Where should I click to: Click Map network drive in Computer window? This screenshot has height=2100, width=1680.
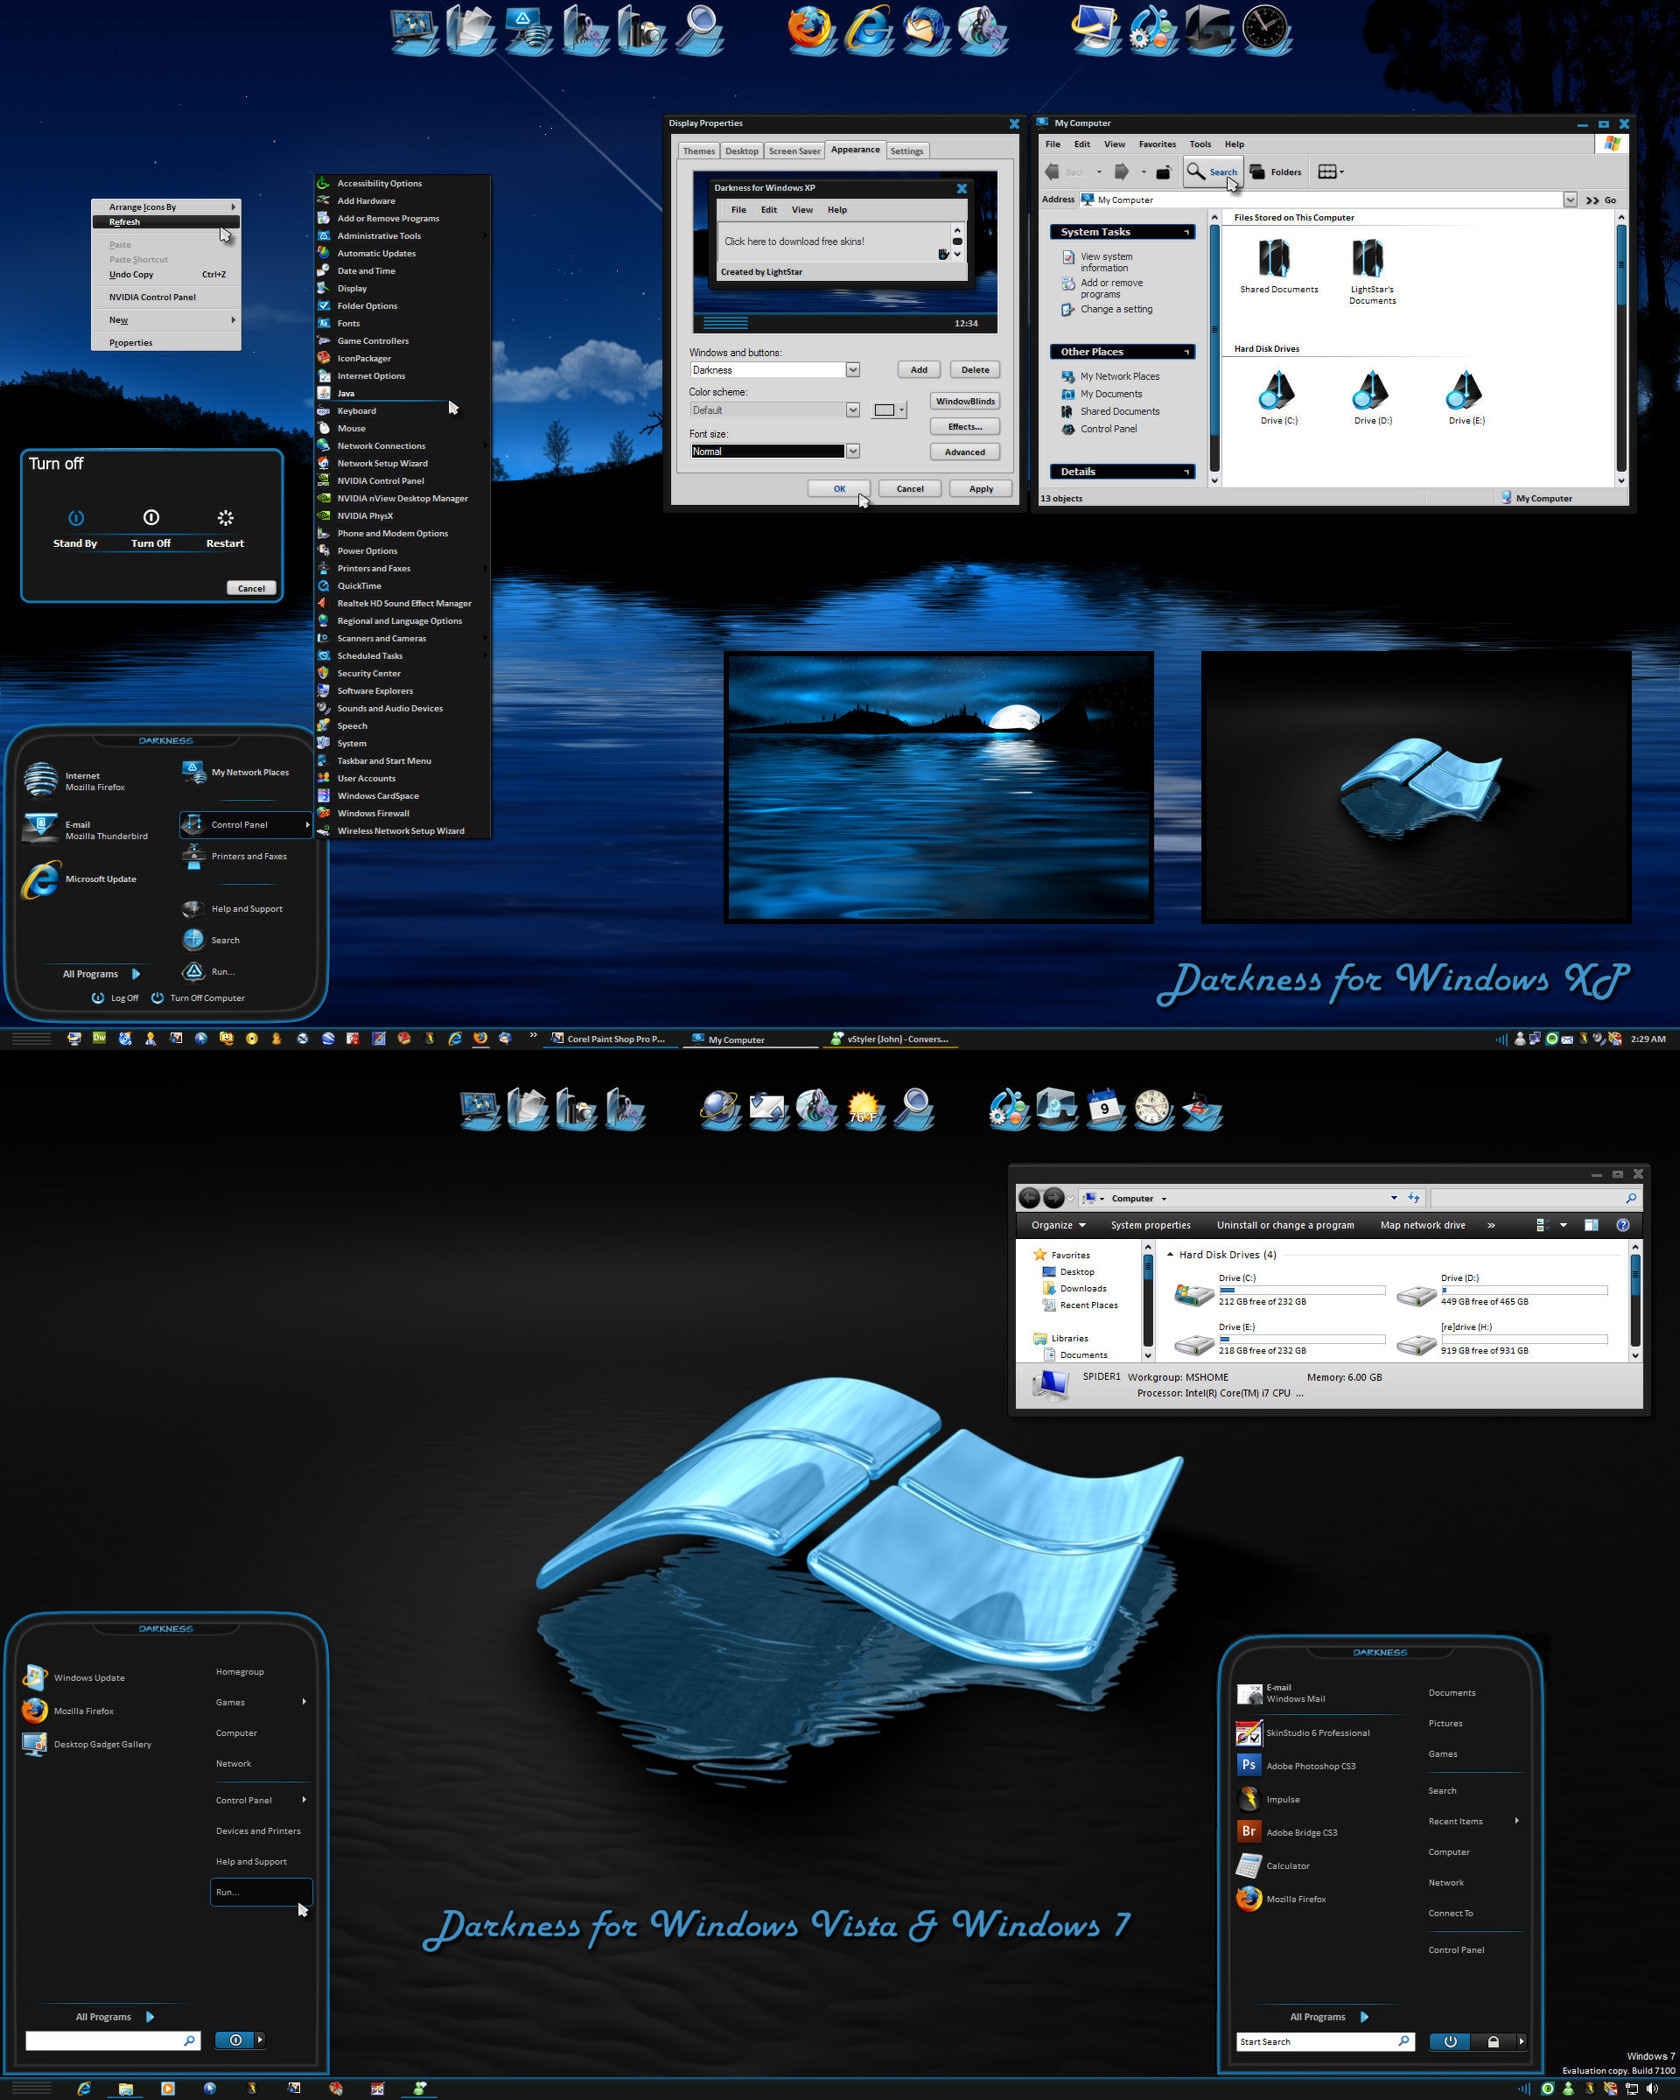[1422, 1225]
